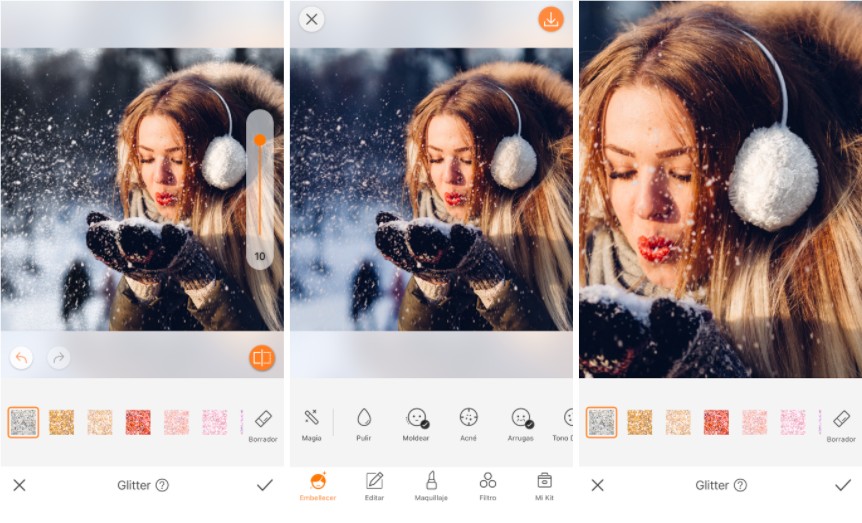Select the Acné tool
This screenshot has height=523, width=862.
tap(468, 425)
